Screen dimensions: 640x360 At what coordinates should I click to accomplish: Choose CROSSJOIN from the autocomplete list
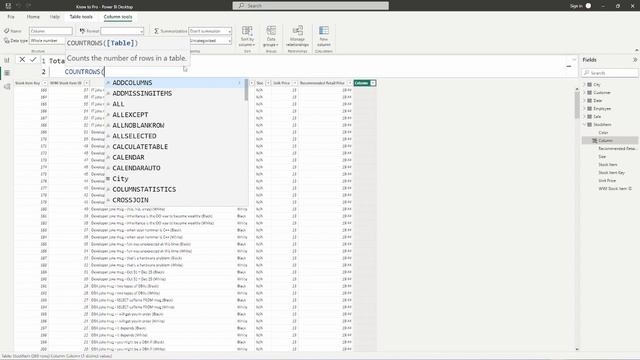pos(176,200)
